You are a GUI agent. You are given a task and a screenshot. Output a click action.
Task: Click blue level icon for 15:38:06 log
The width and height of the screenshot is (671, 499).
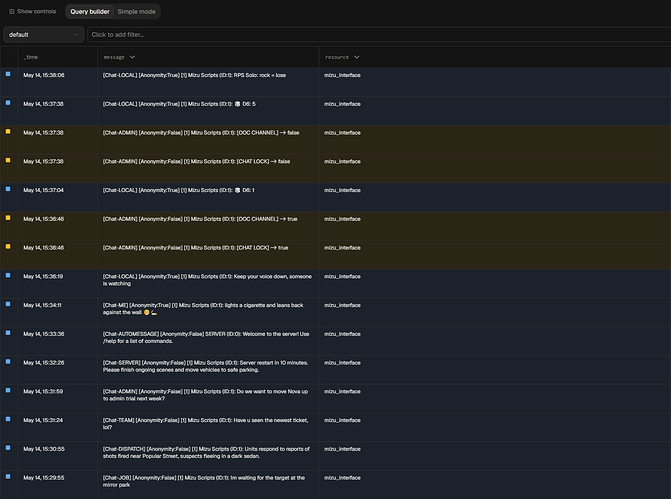click(x=8, y=74)
